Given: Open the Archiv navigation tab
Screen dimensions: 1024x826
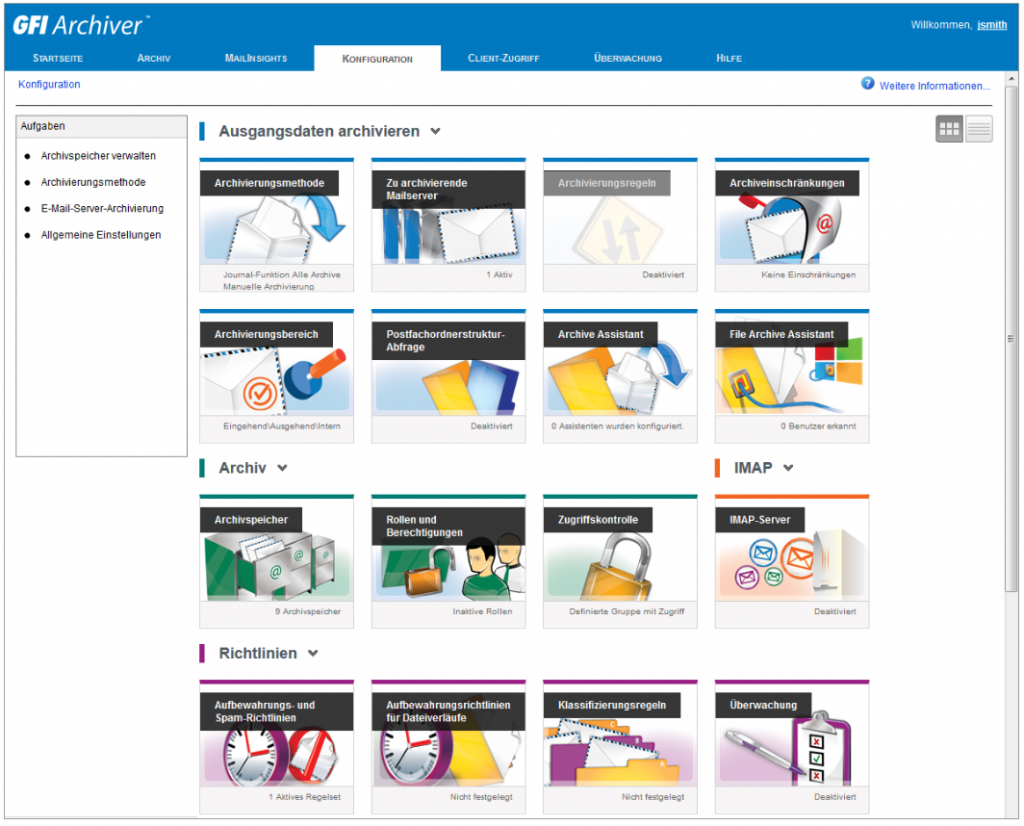Looking at the screenshot, I should [x=153, y=58].
